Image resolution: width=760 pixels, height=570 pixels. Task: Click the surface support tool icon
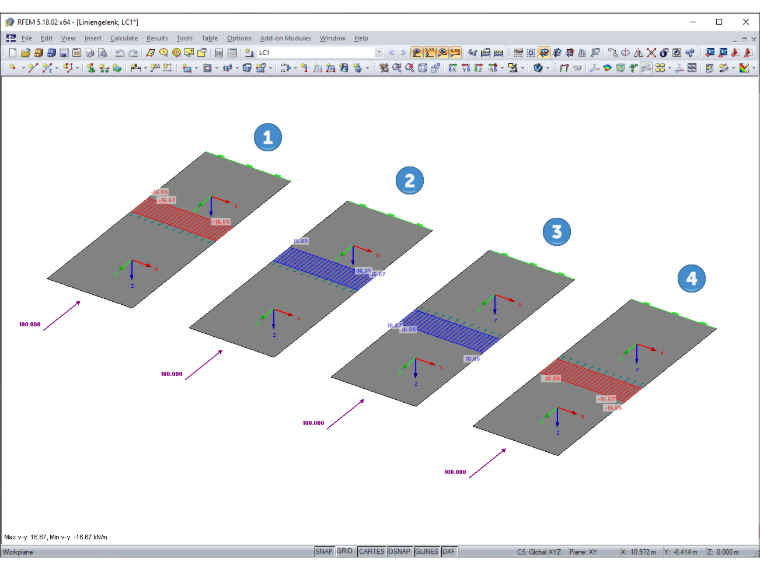click(117, 68)
